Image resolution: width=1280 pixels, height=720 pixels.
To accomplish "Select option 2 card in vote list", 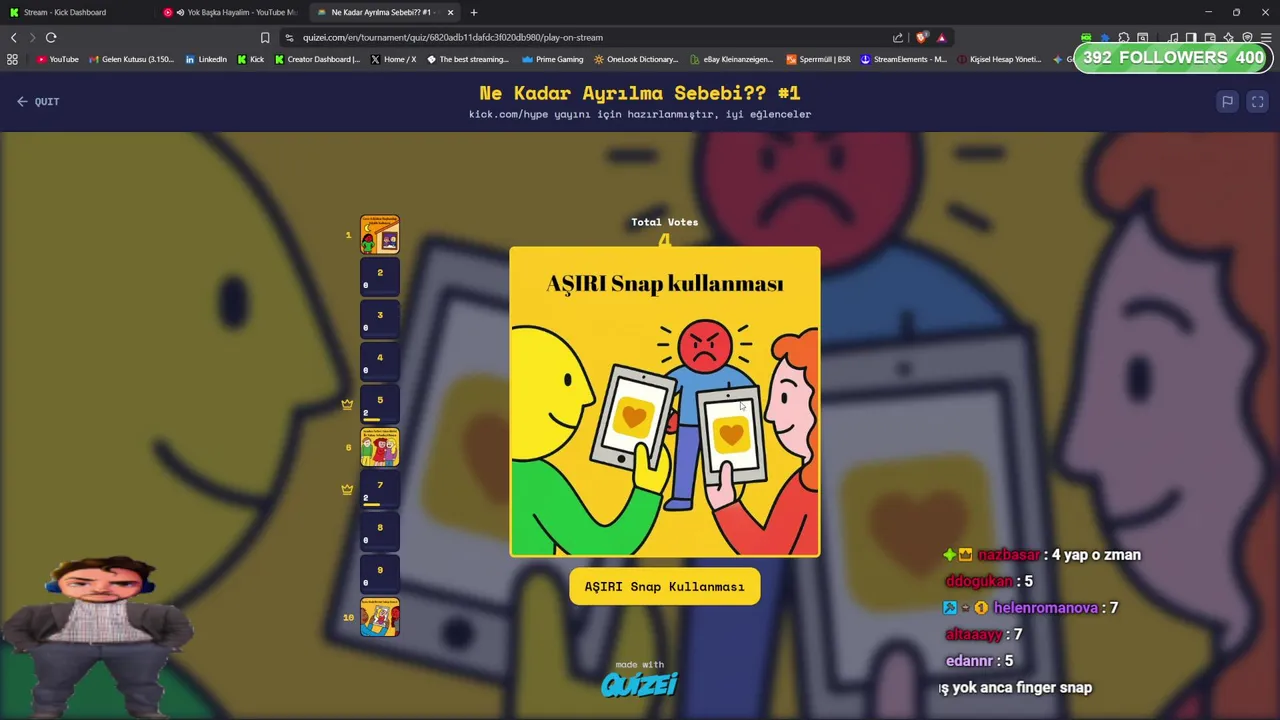I will click(x=380, y=277).
